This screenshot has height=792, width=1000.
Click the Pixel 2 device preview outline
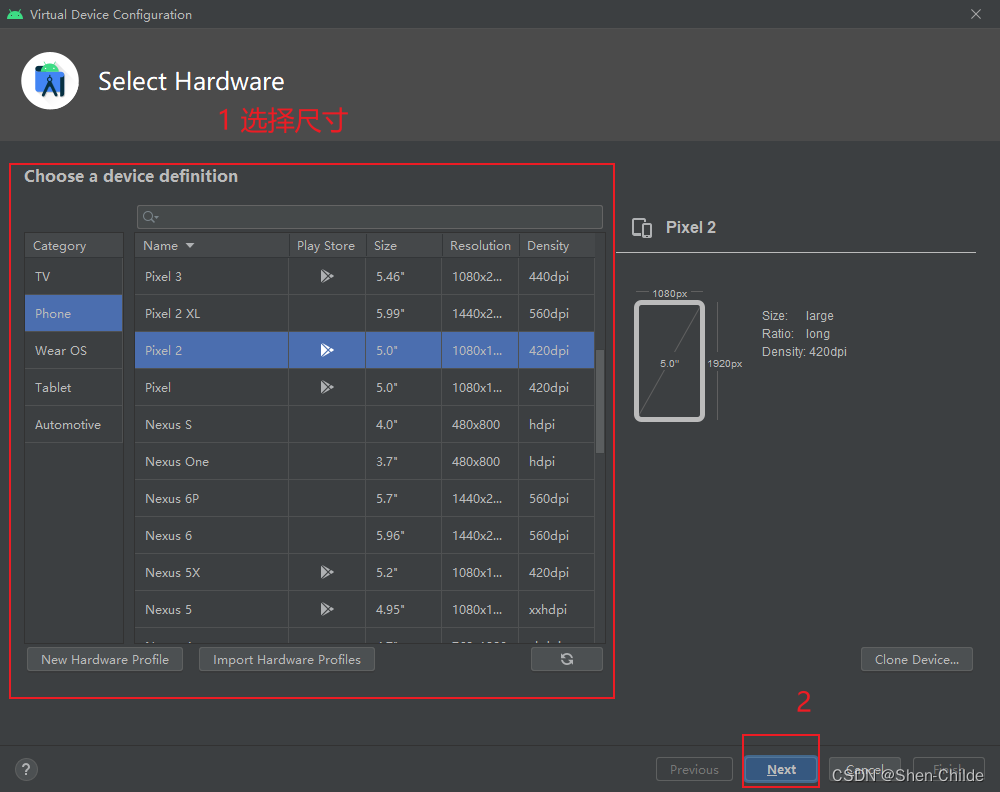670,361
